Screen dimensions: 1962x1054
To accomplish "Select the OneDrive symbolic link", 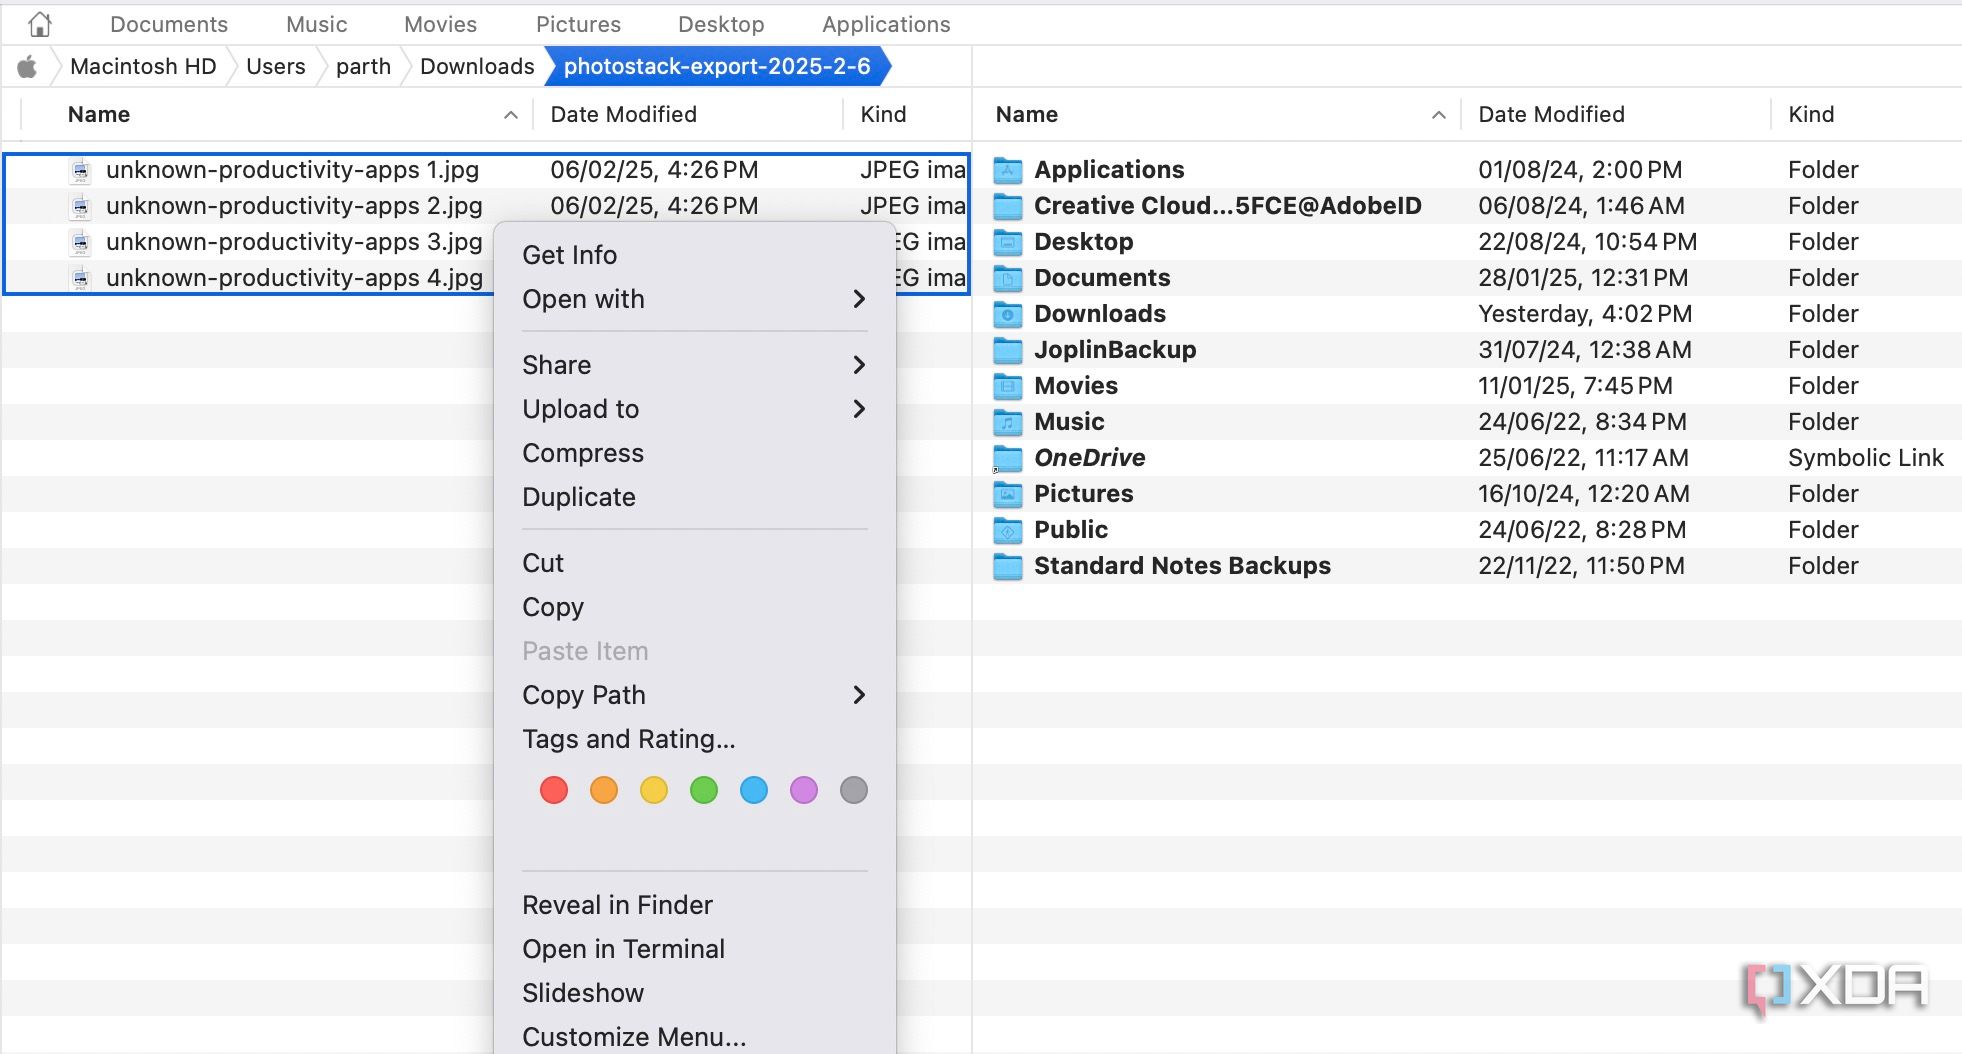I will click(x=1089, y=458).
